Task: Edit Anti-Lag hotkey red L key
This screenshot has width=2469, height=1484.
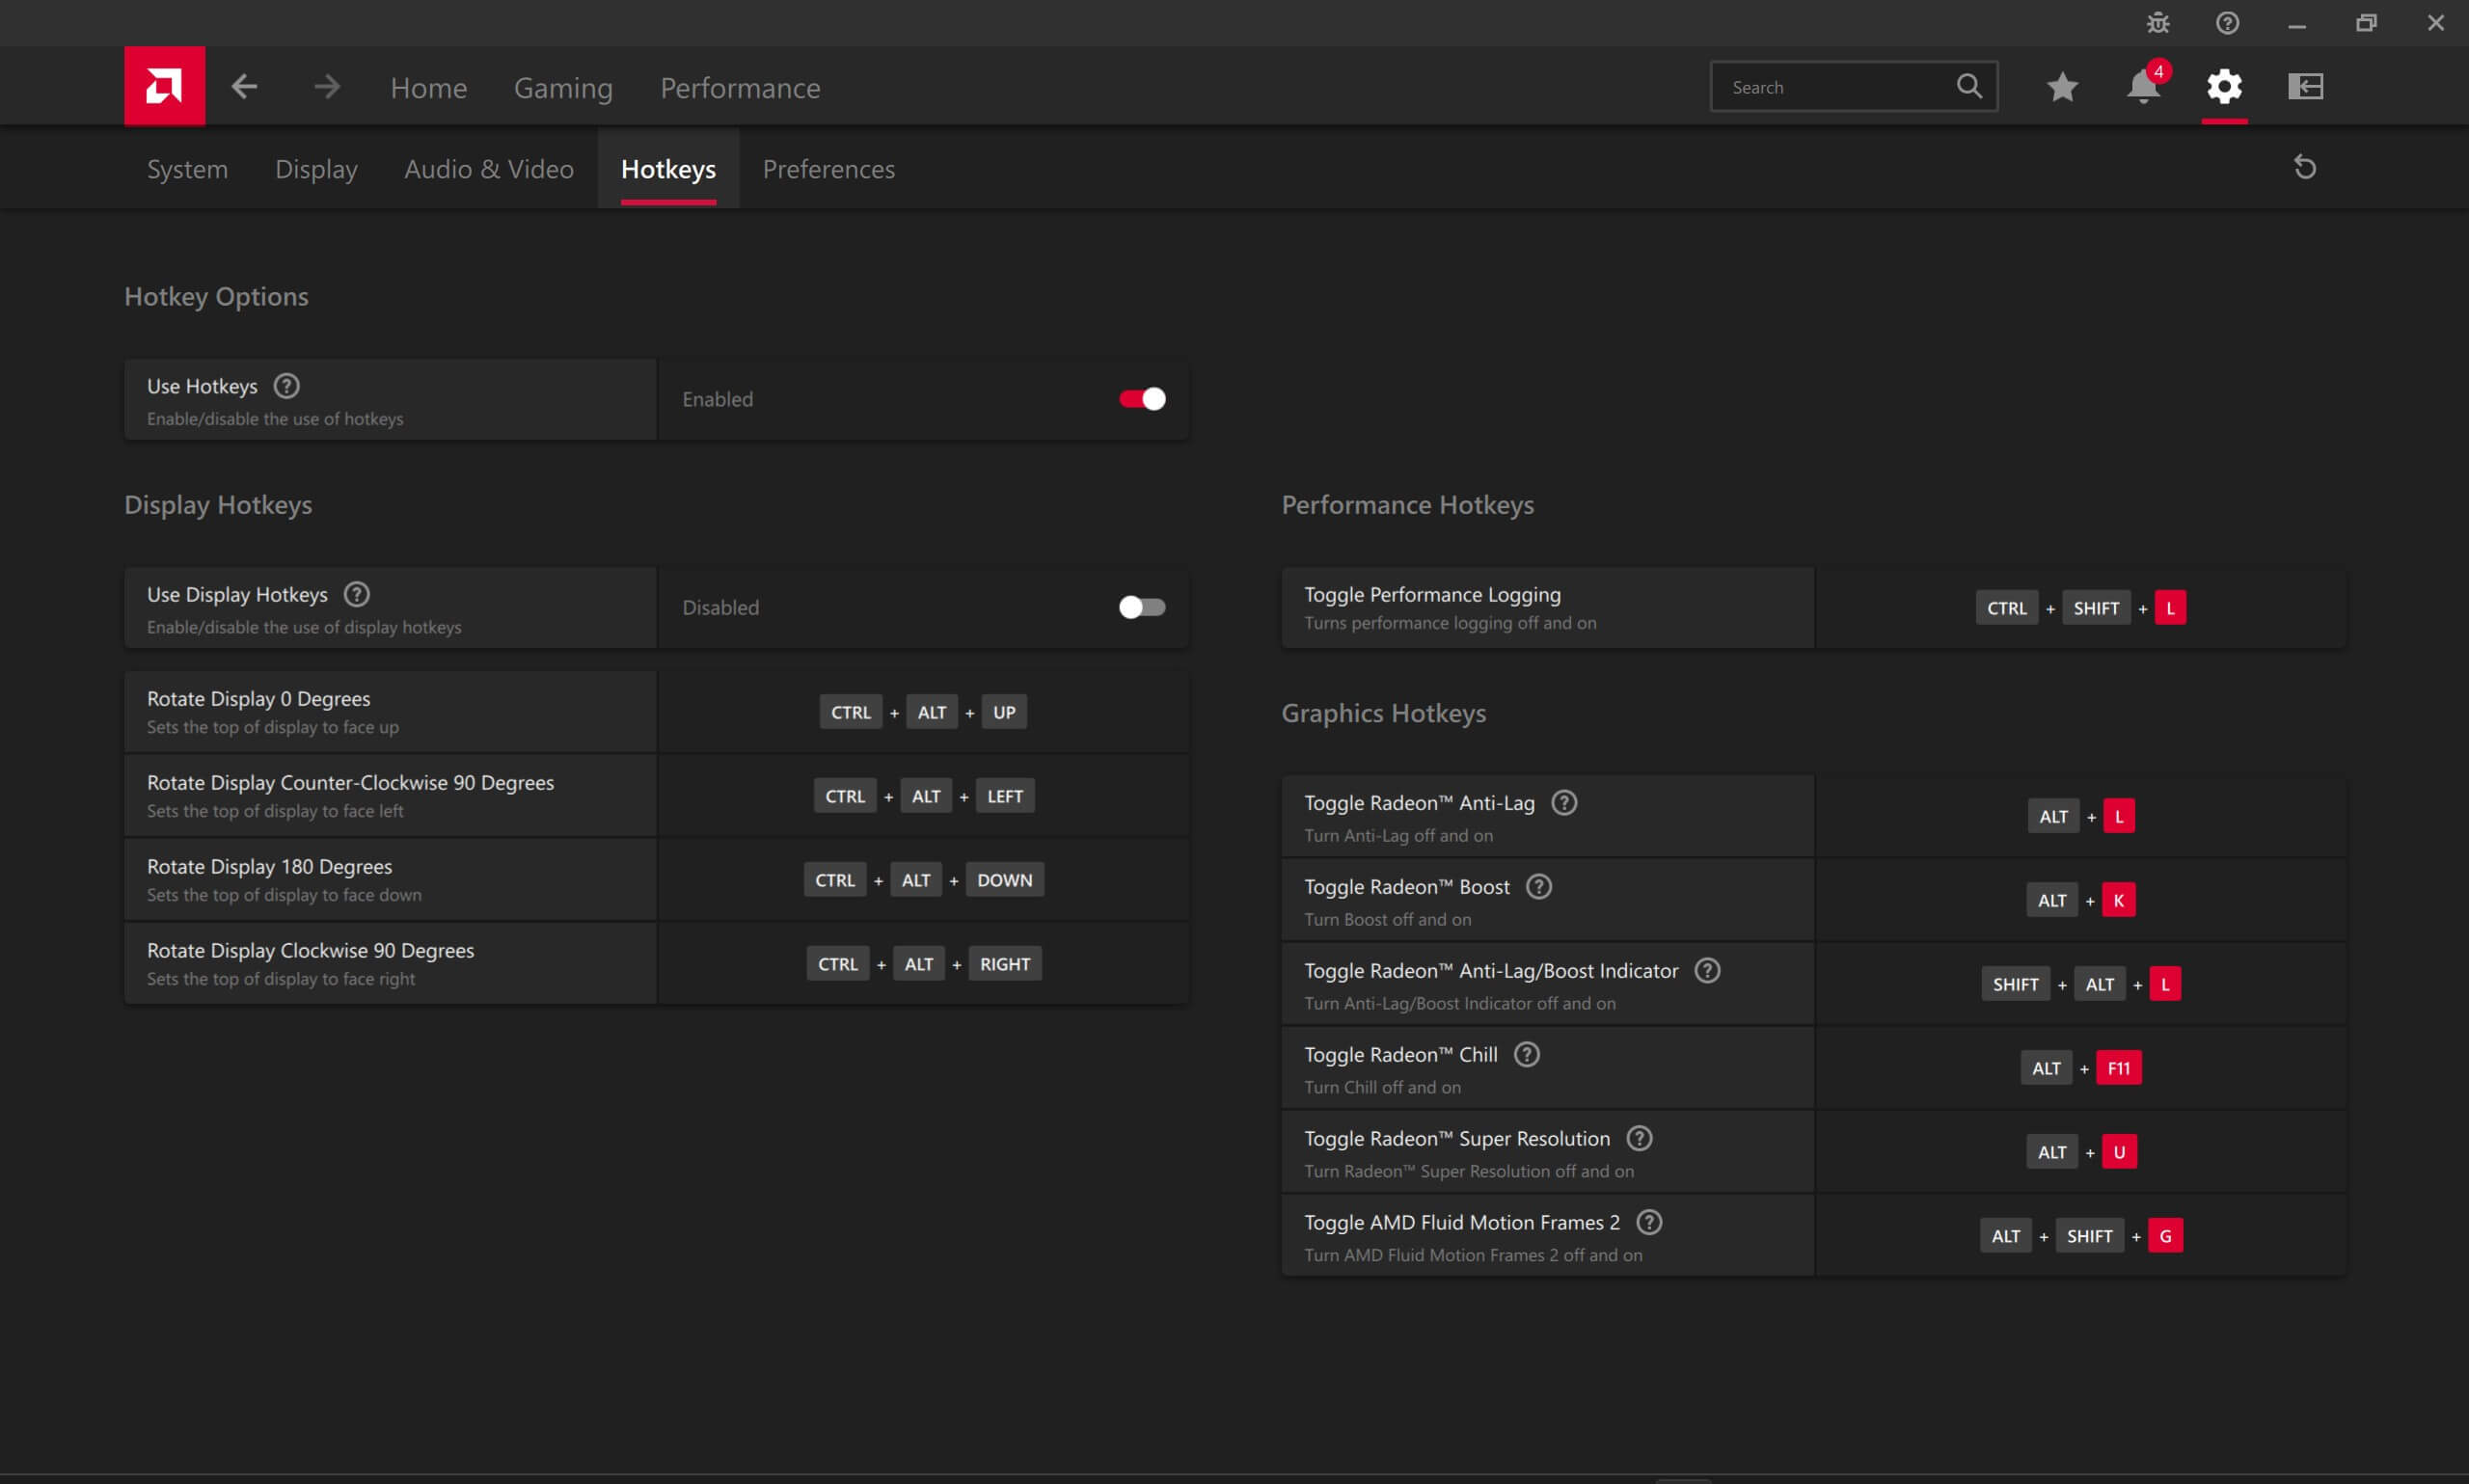Action: tap(2118, 816)
